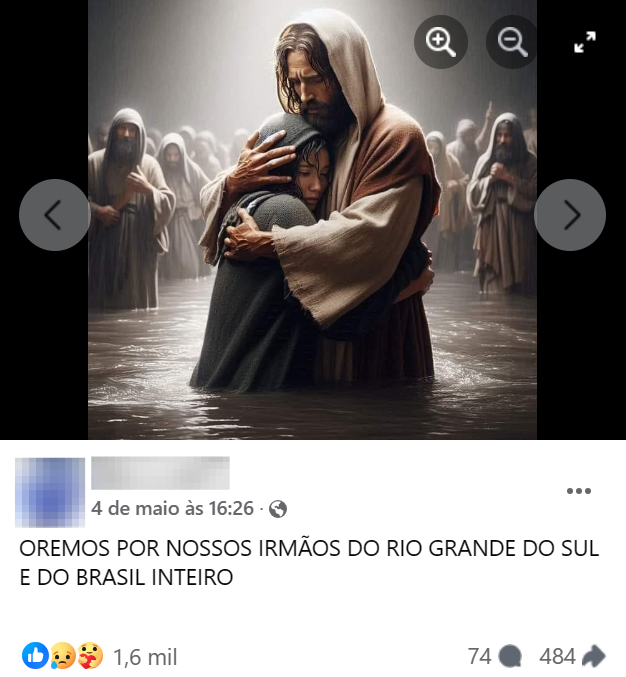626x677 pixels.
Task: Select the OREMOS POR NOSSOS IRMÃOS caption text
Action: click(x=309, y=563)
